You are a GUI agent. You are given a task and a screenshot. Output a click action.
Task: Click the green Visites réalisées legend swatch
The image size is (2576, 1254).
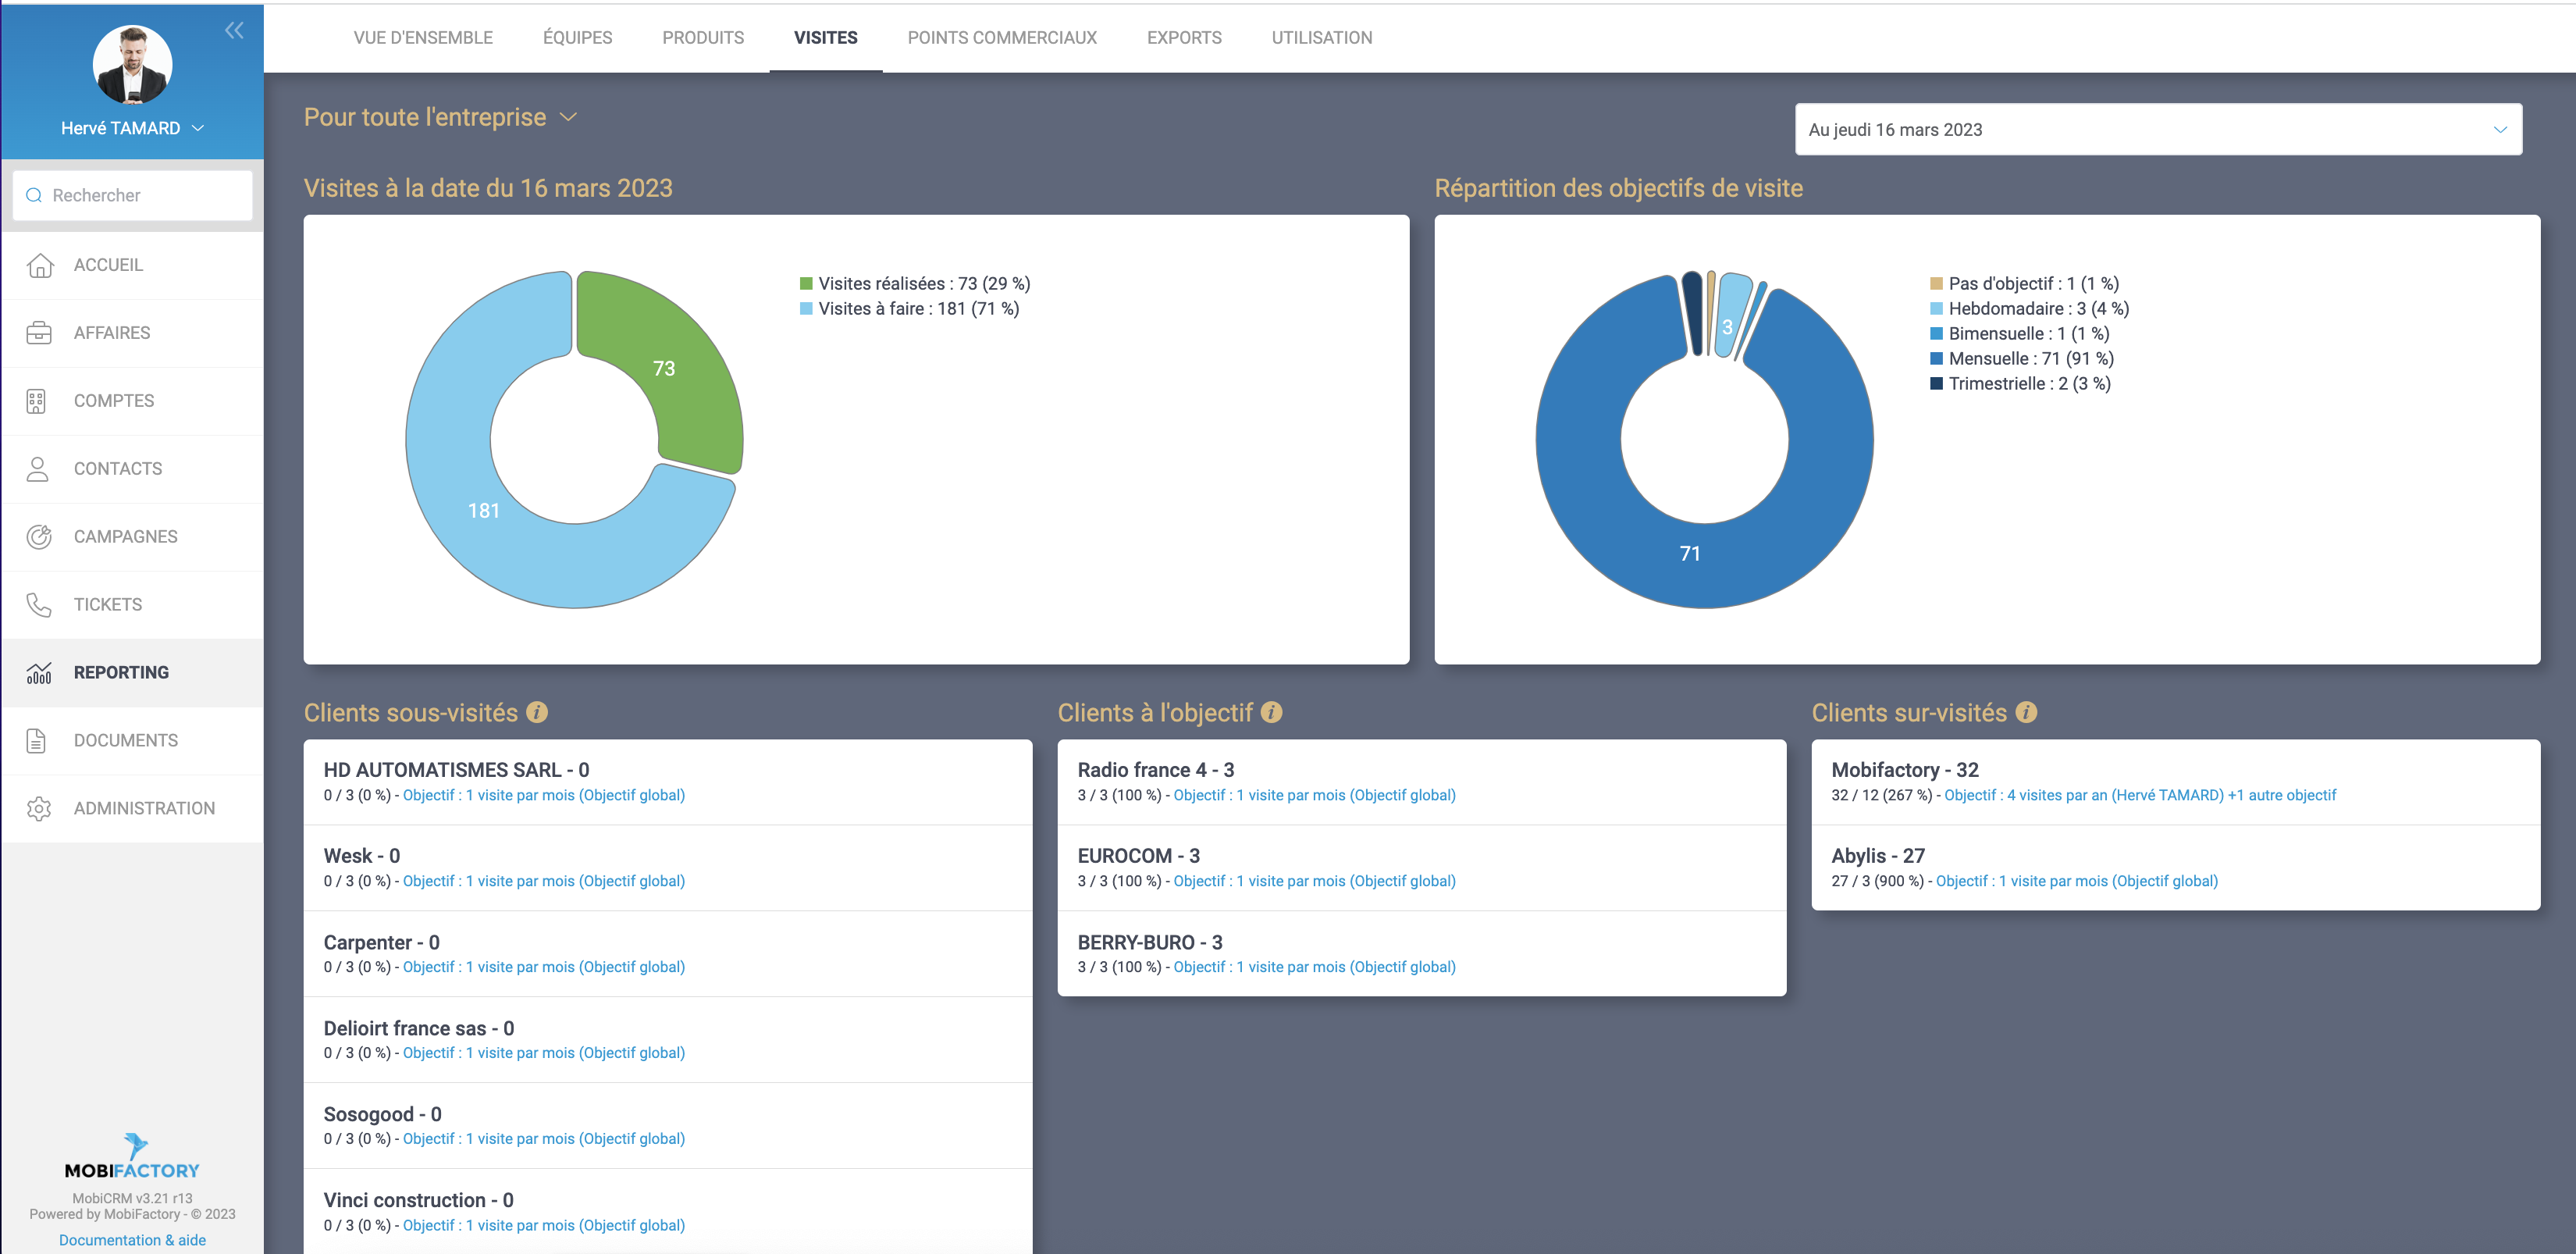click(x=806, y=284)
